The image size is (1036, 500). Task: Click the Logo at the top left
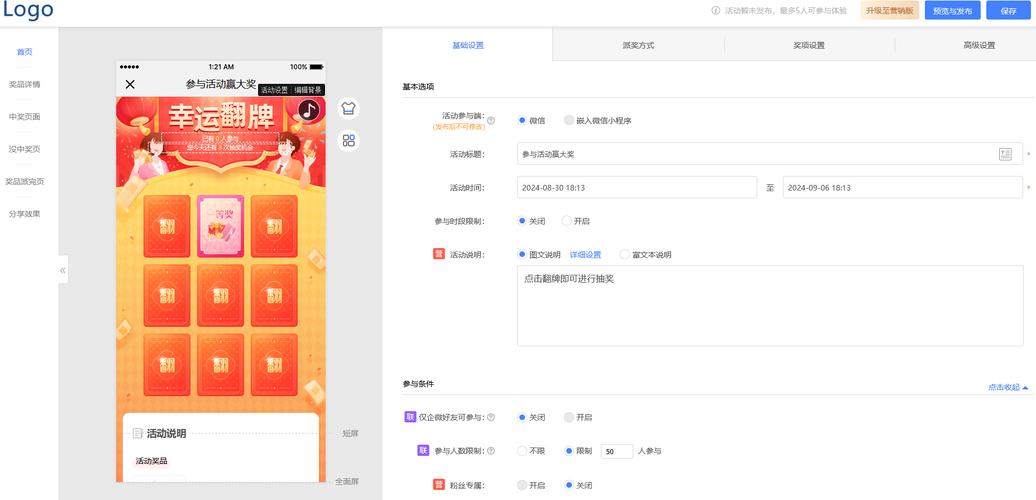pos(28,10)
